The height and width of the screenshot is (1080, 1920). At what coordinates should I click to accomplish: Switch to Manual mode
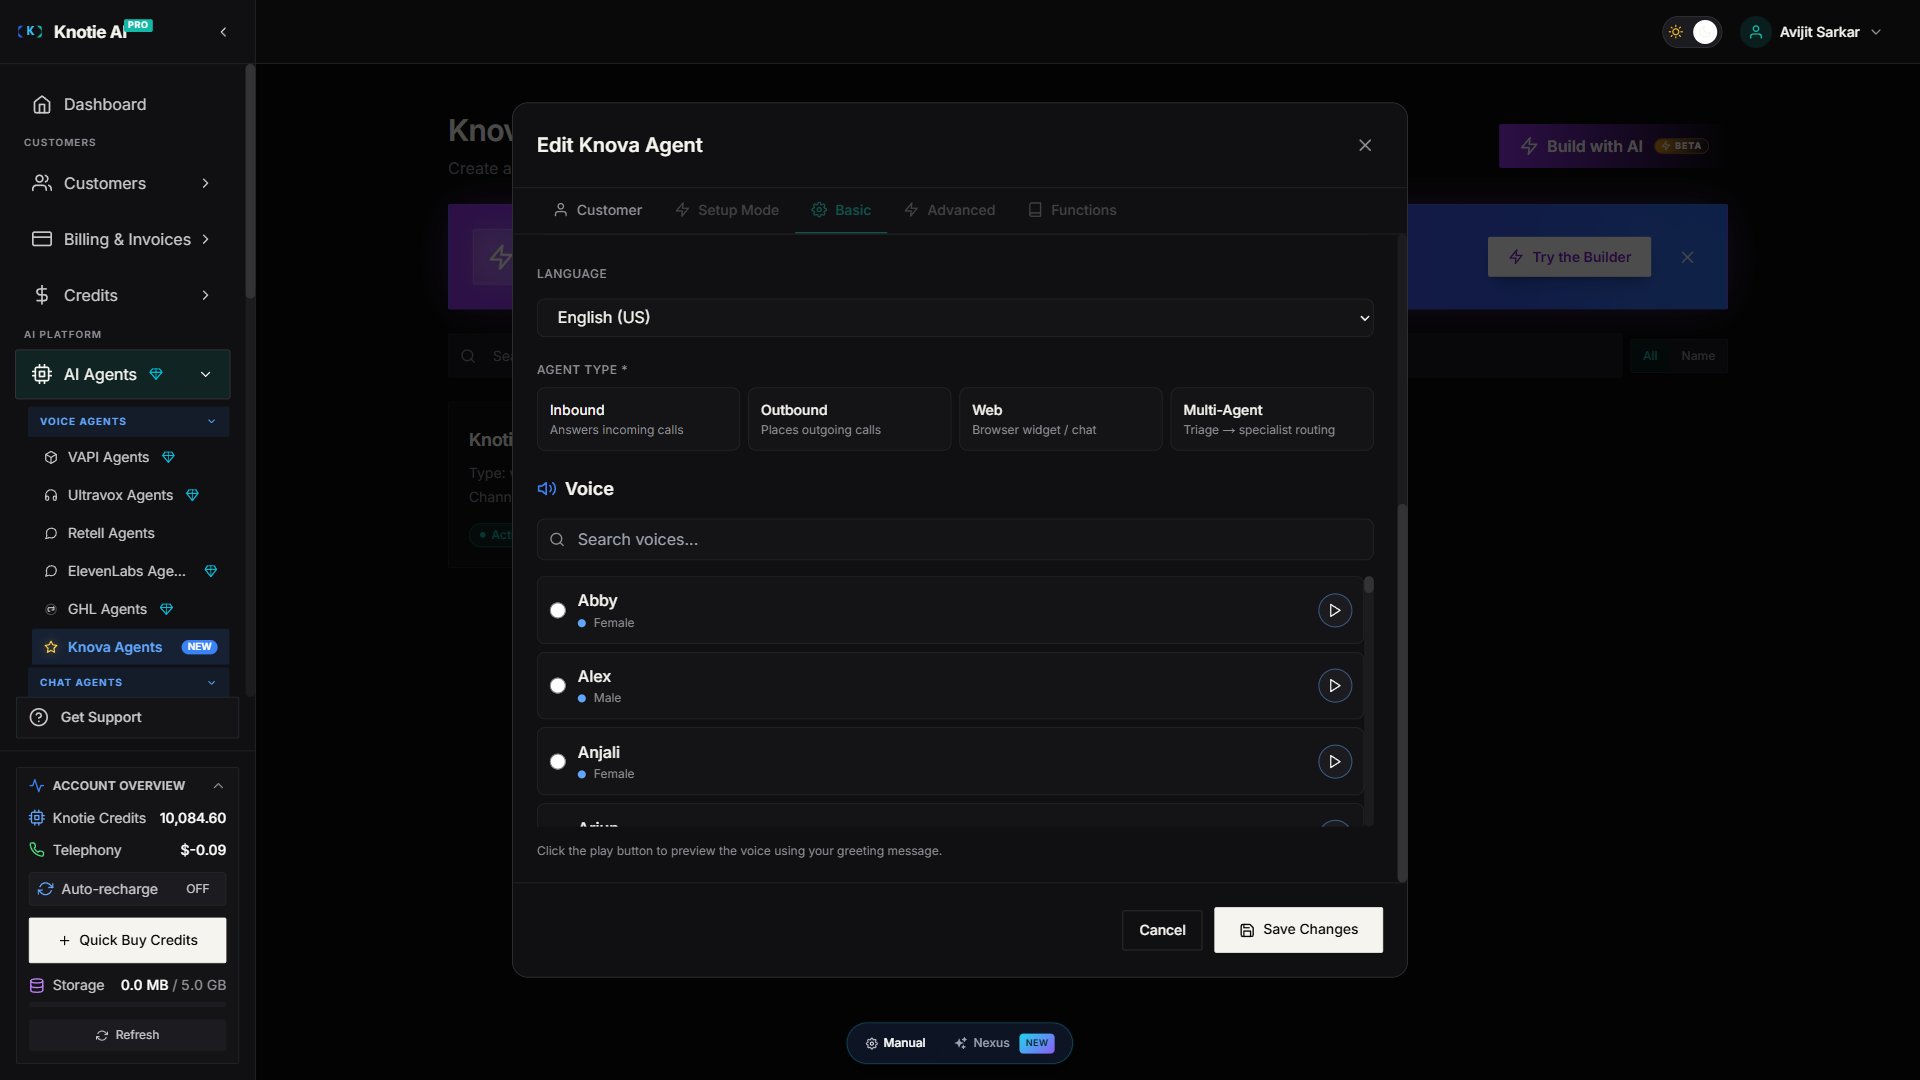tap(895, 1043)
